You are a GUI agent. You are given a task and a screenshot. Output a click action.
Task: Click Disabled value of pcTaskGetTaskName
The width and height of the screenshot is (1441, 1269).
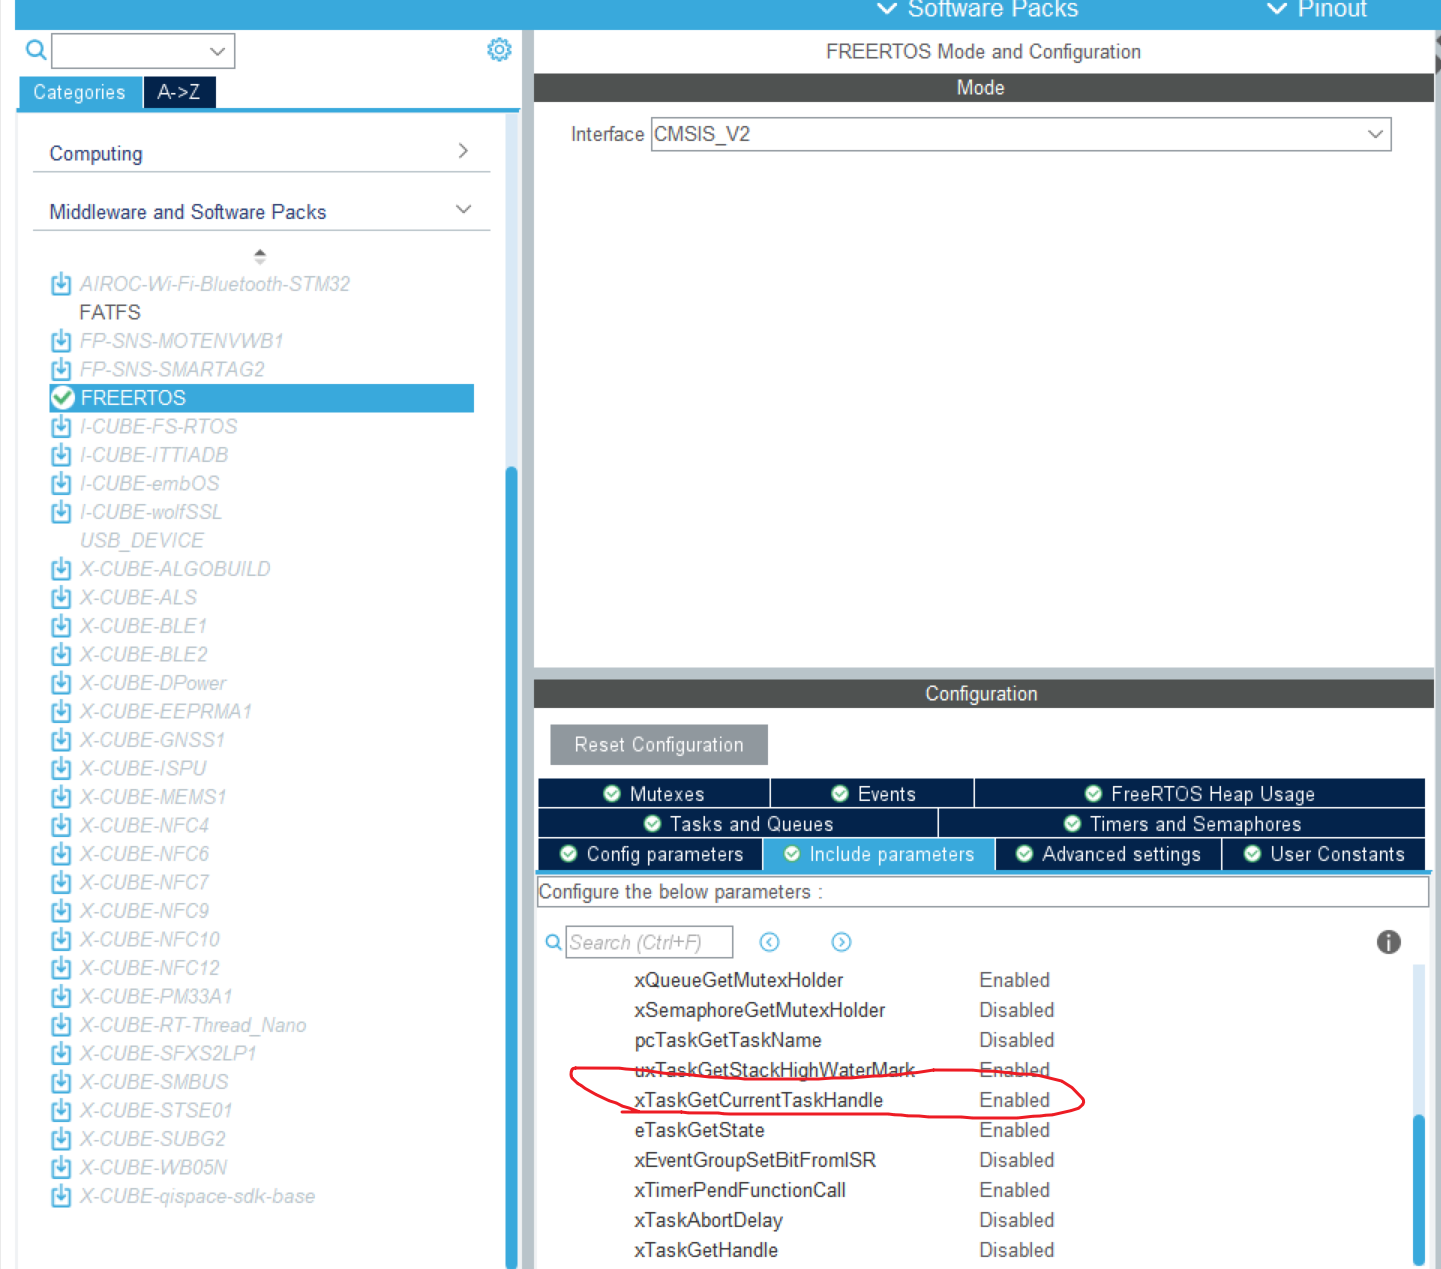(x=1016, y=1040)
